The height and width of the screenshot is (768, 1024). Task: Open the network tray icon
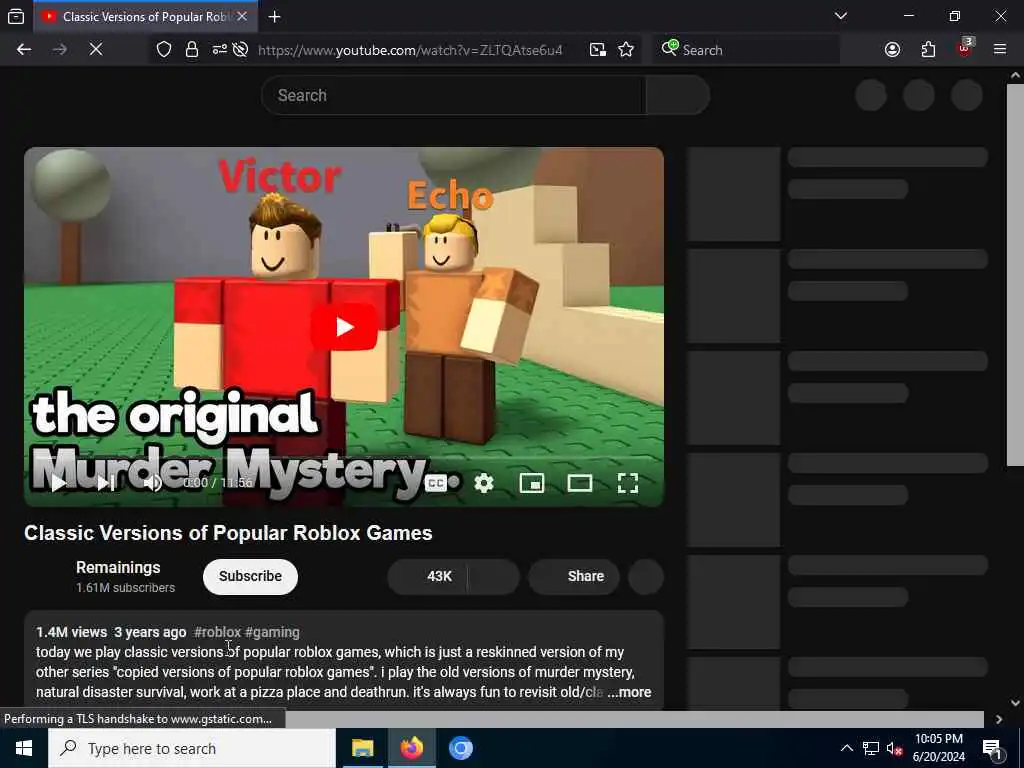(871, 748)
